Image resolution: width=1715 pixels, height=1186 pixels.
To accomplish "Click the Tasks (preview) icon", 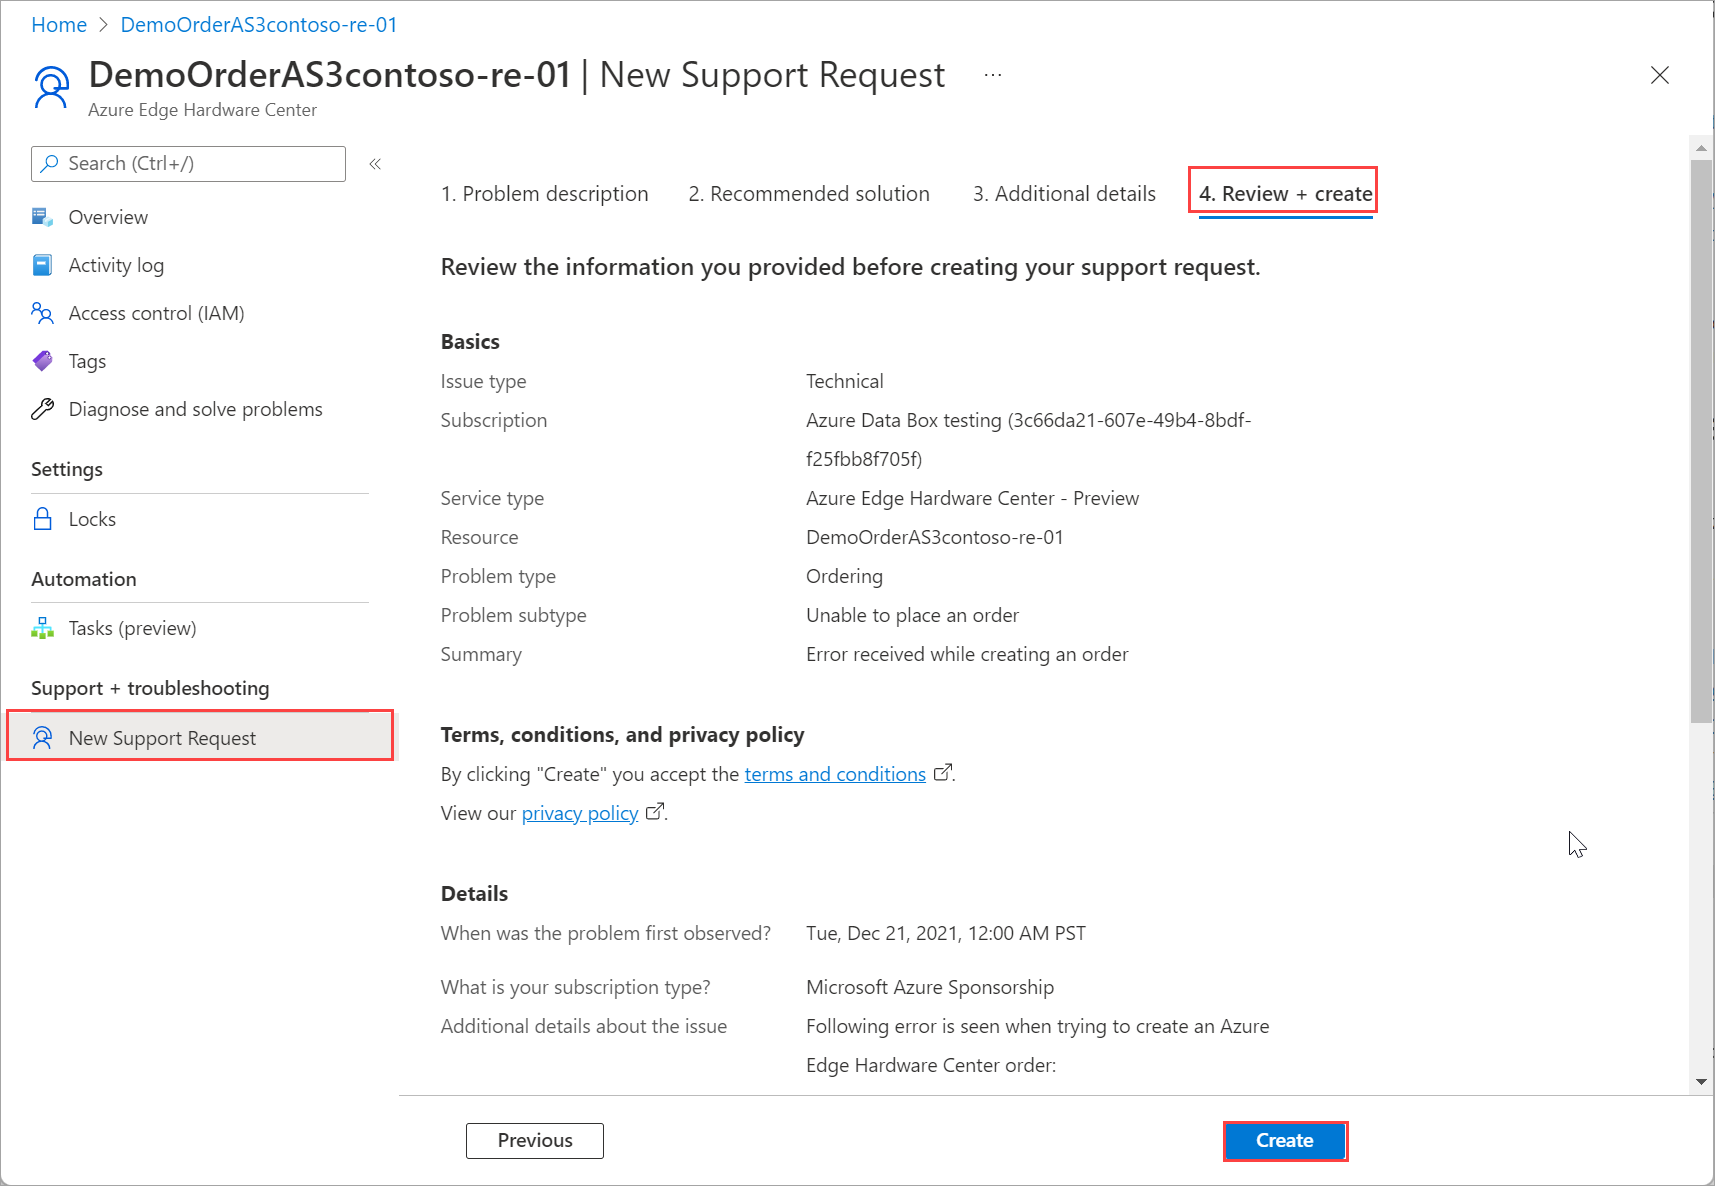I will click(42, 628).
